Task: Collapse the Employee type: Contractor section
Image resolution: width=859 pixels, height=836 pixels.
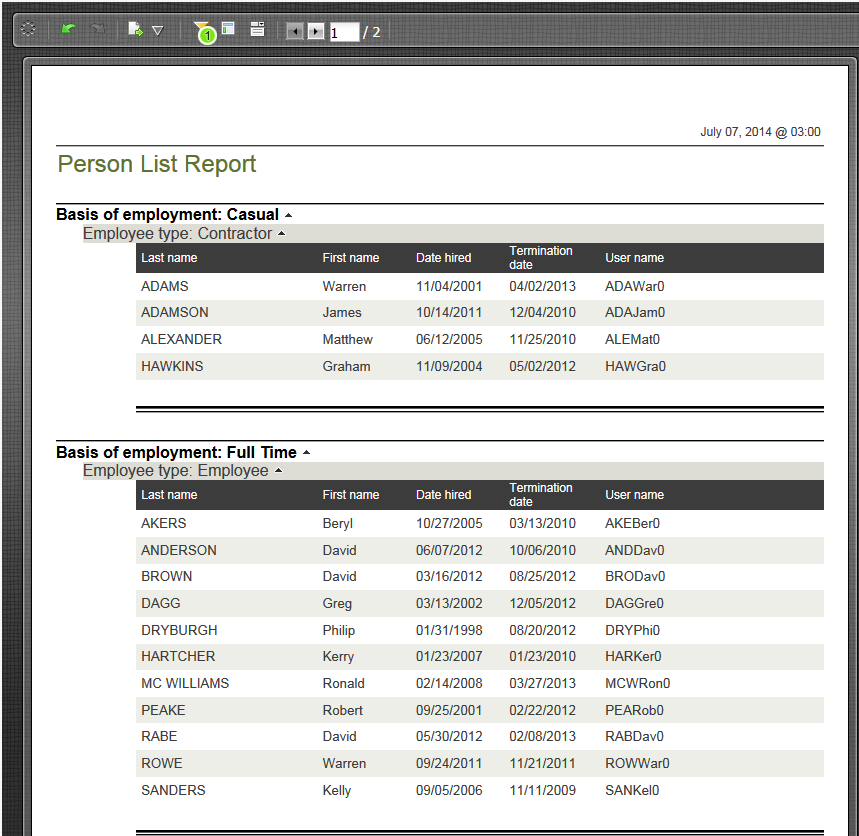Action: (281, 232)
